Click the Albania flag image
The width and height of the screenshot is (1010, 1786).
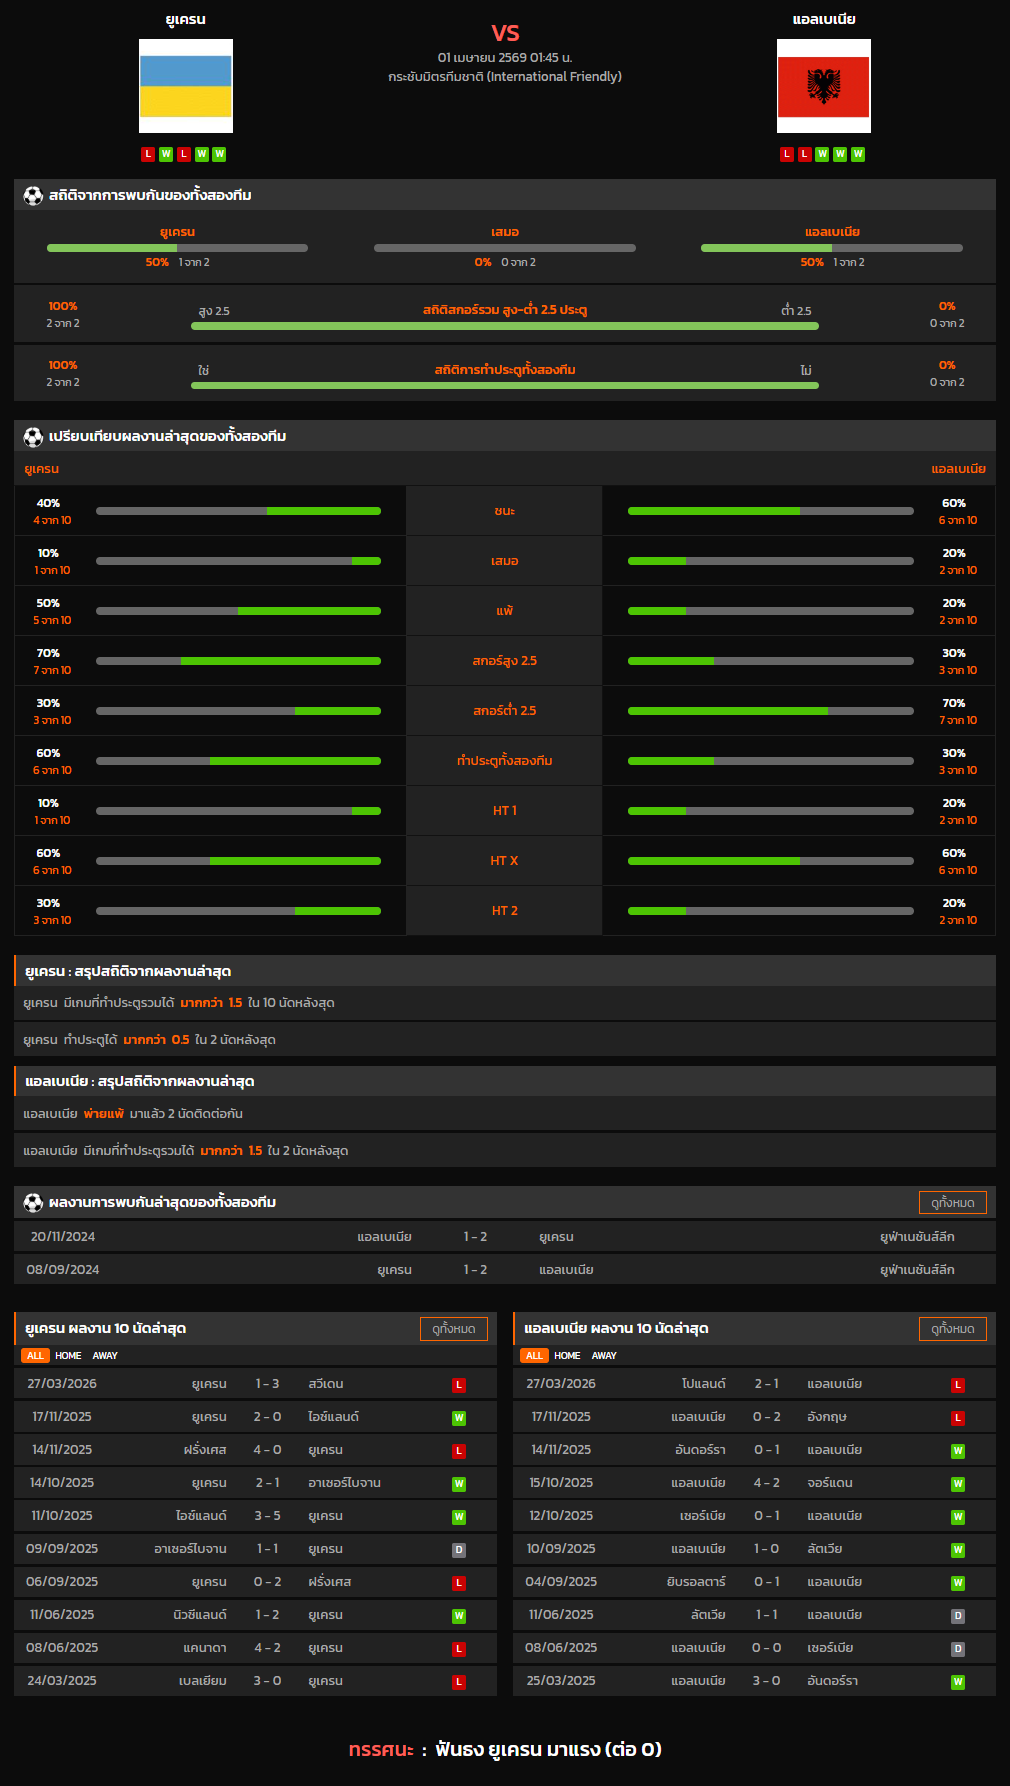point(823,86)
